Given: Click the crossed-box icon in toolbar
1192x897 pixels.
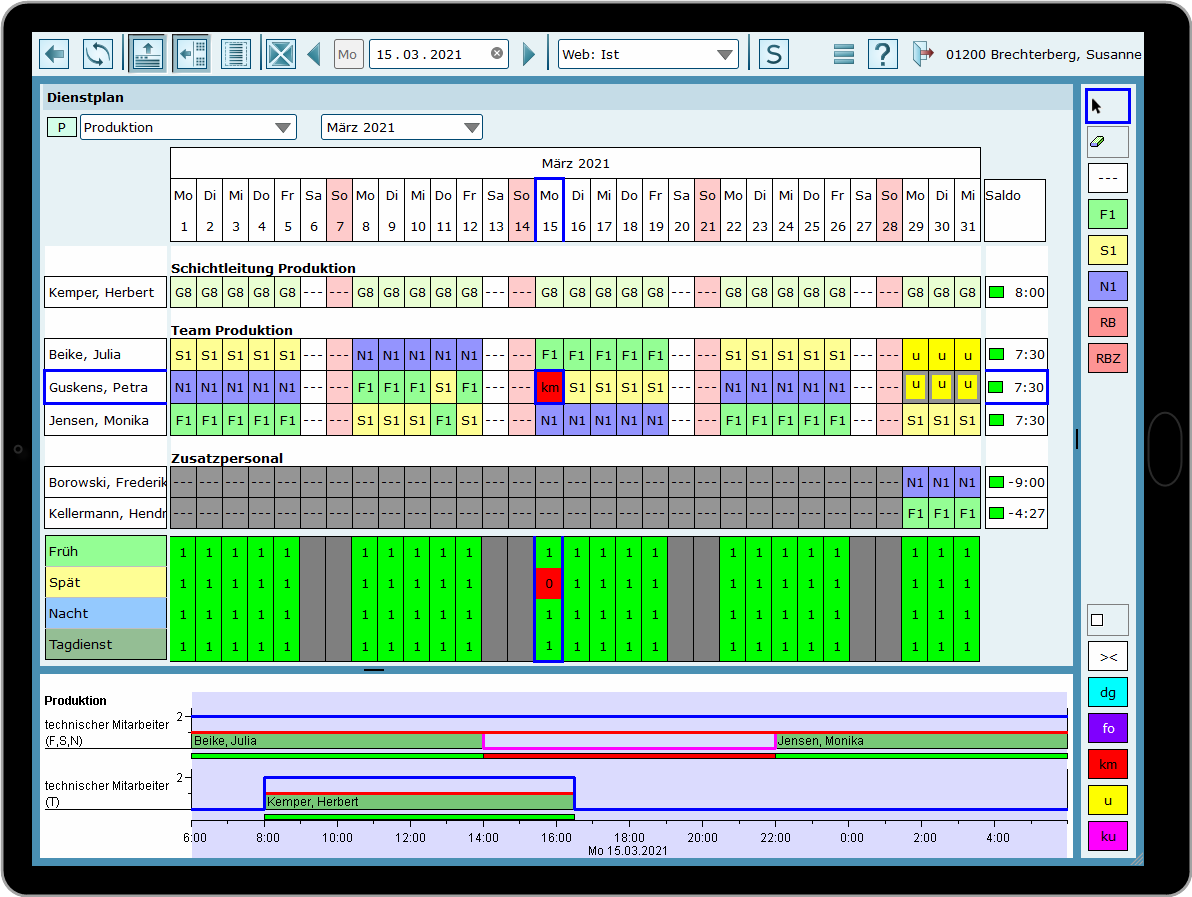Looking at the screenshot, I should pyautogui.click(x=281, y=54).
